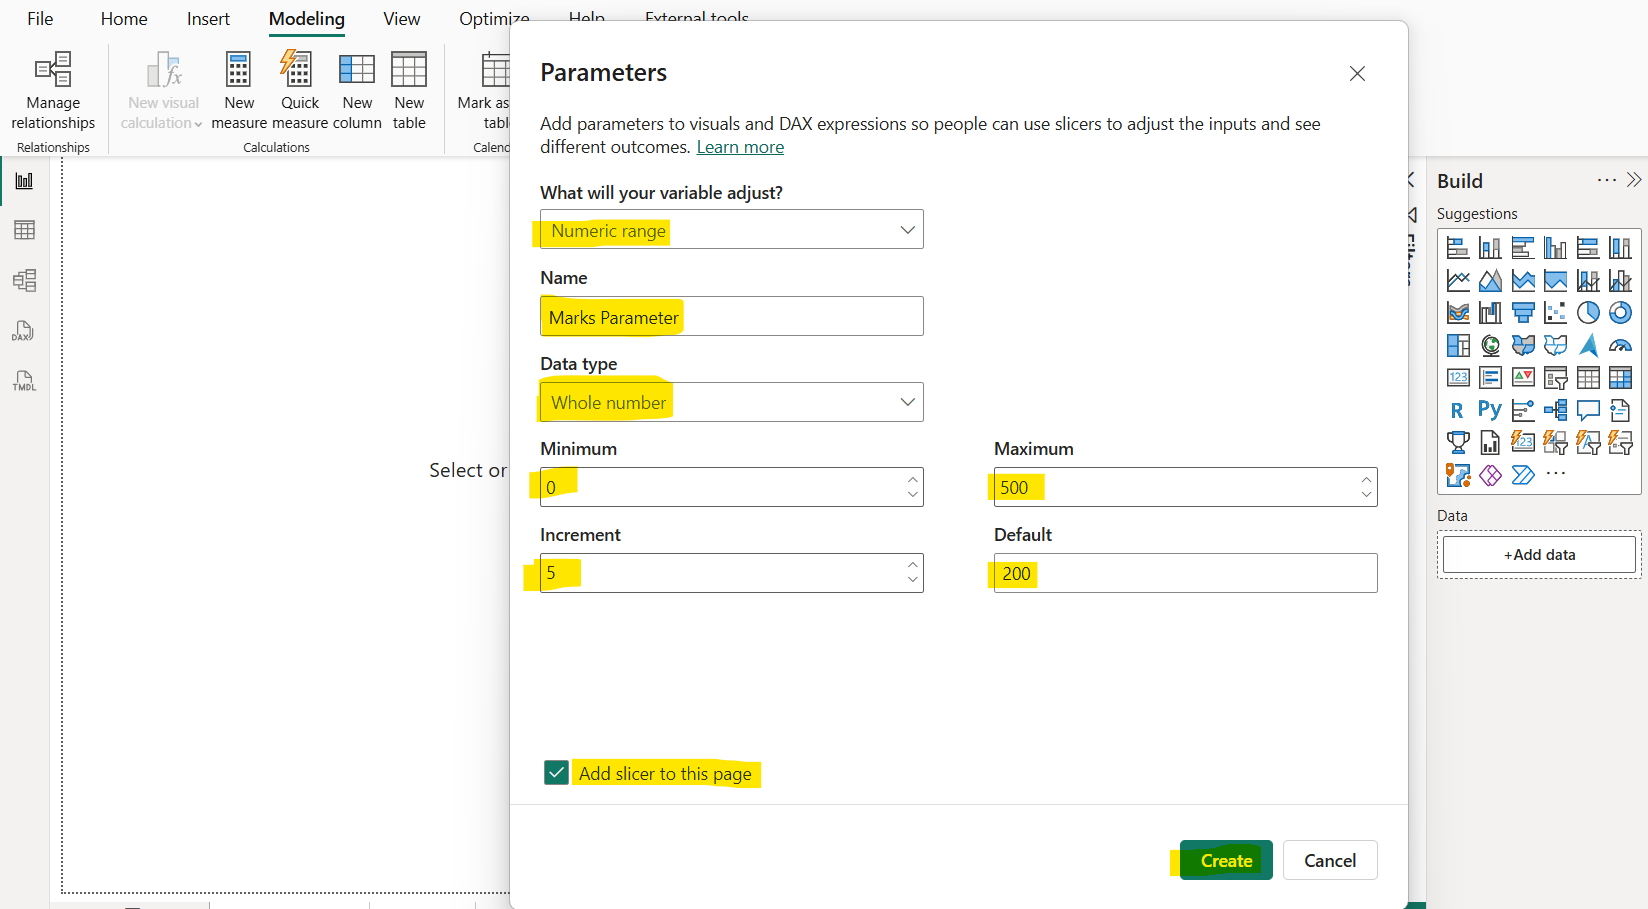Image resolution: width=1648 pixels, height=909 pixels.
Task: Select the Python visual
Action: pyautogui.click(x=1489, y=409)
